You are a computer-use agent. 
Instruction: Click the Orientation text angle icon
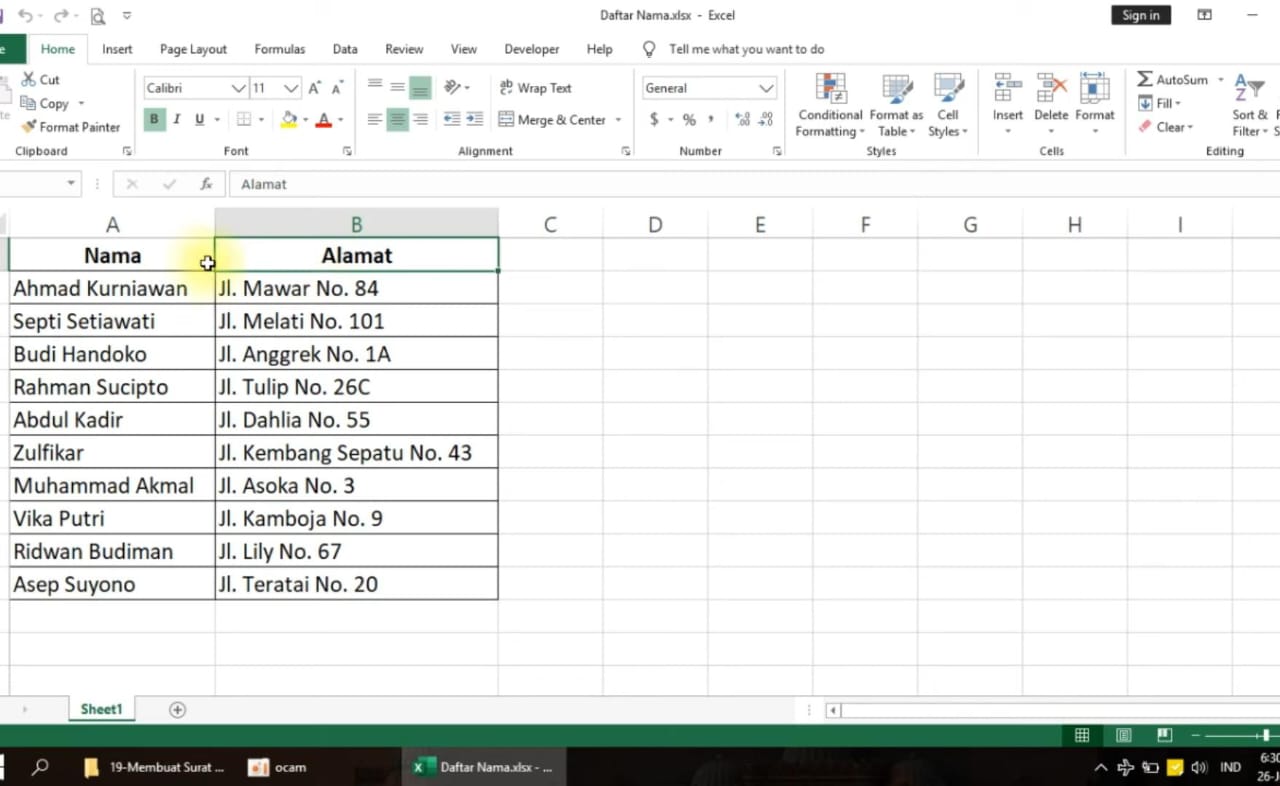pyautogui.click(x=452, y=87)
